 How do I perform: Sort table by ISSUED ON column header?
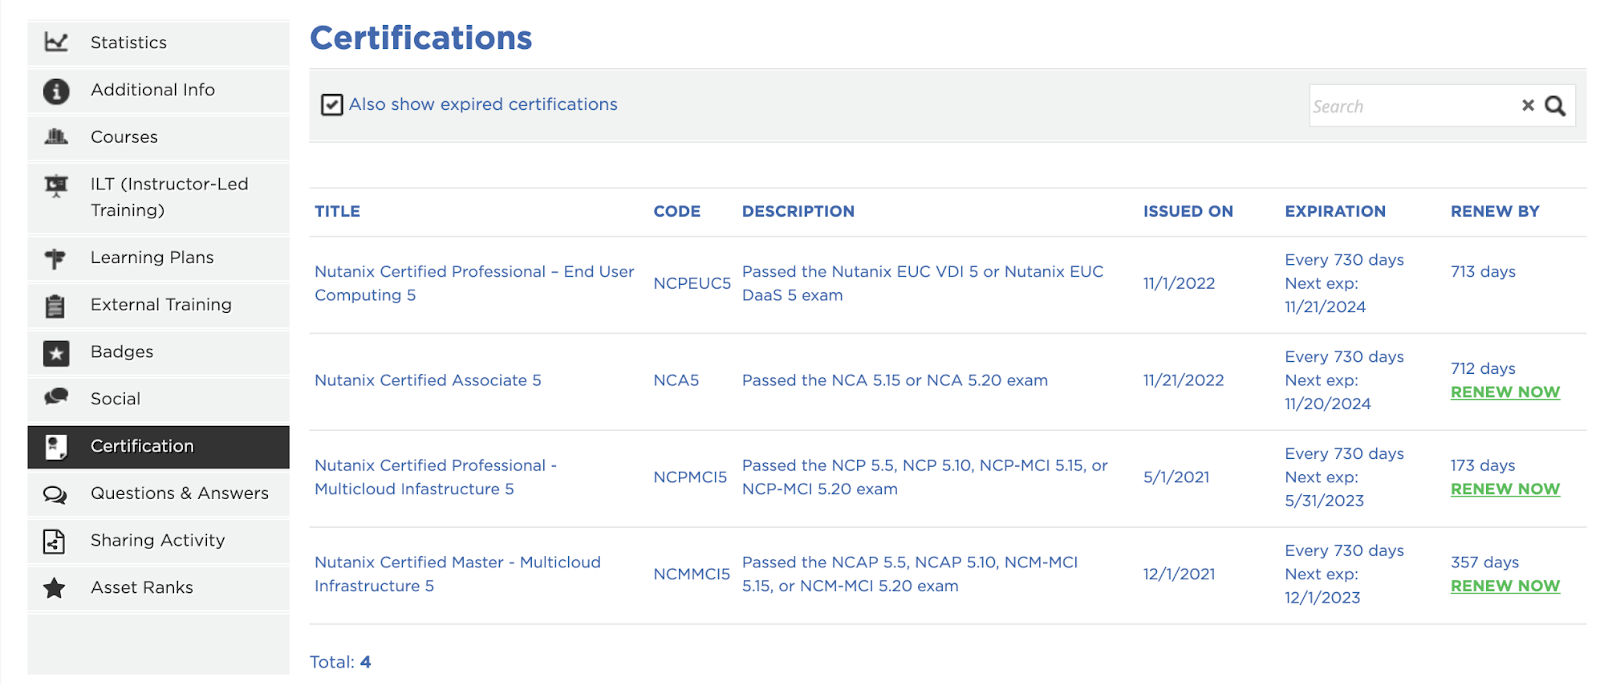(1187, 212)
